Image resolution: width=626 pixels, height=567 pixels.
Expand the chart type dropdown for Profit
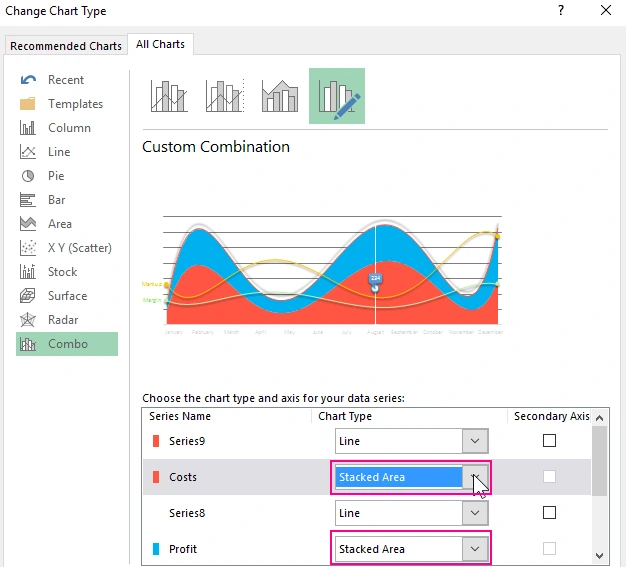[476, 549]
